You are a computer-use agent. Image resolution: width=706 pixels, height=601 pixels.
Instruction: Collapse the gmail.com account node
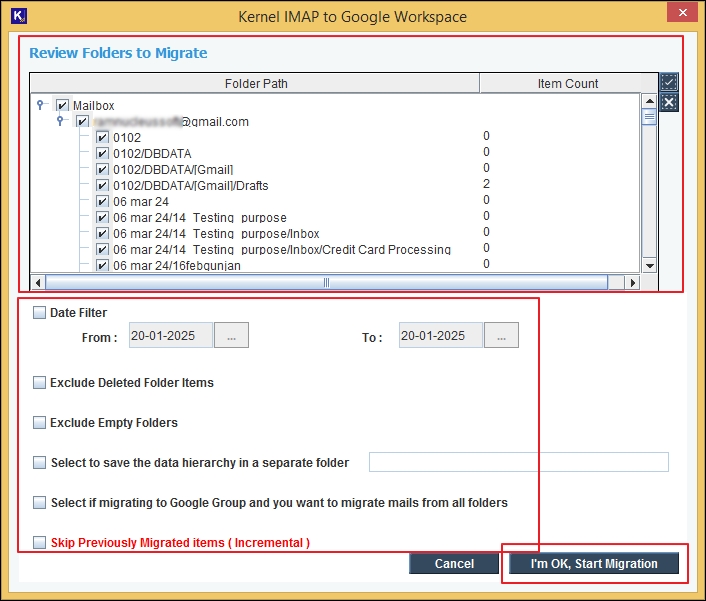pyautogui.click(x=60, y=121)
